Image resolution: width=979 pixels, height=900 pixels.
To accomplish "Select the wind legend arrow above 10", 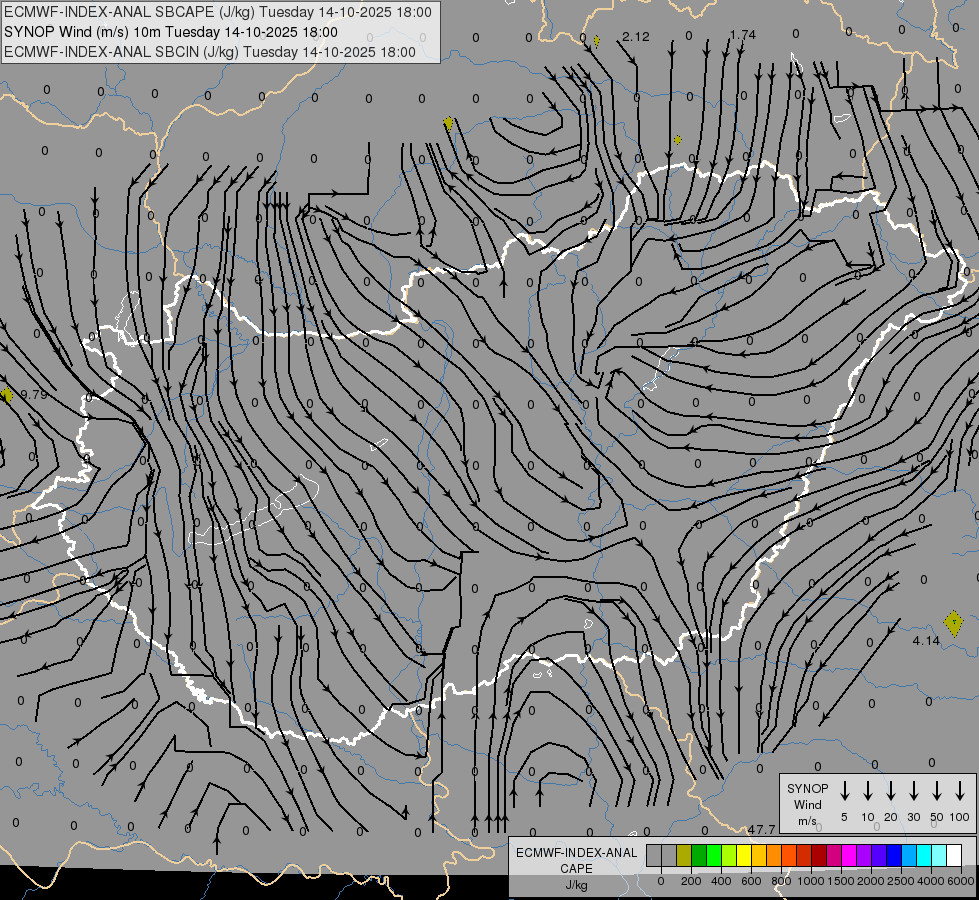I will pyautogui.click(x=867, y=790).
